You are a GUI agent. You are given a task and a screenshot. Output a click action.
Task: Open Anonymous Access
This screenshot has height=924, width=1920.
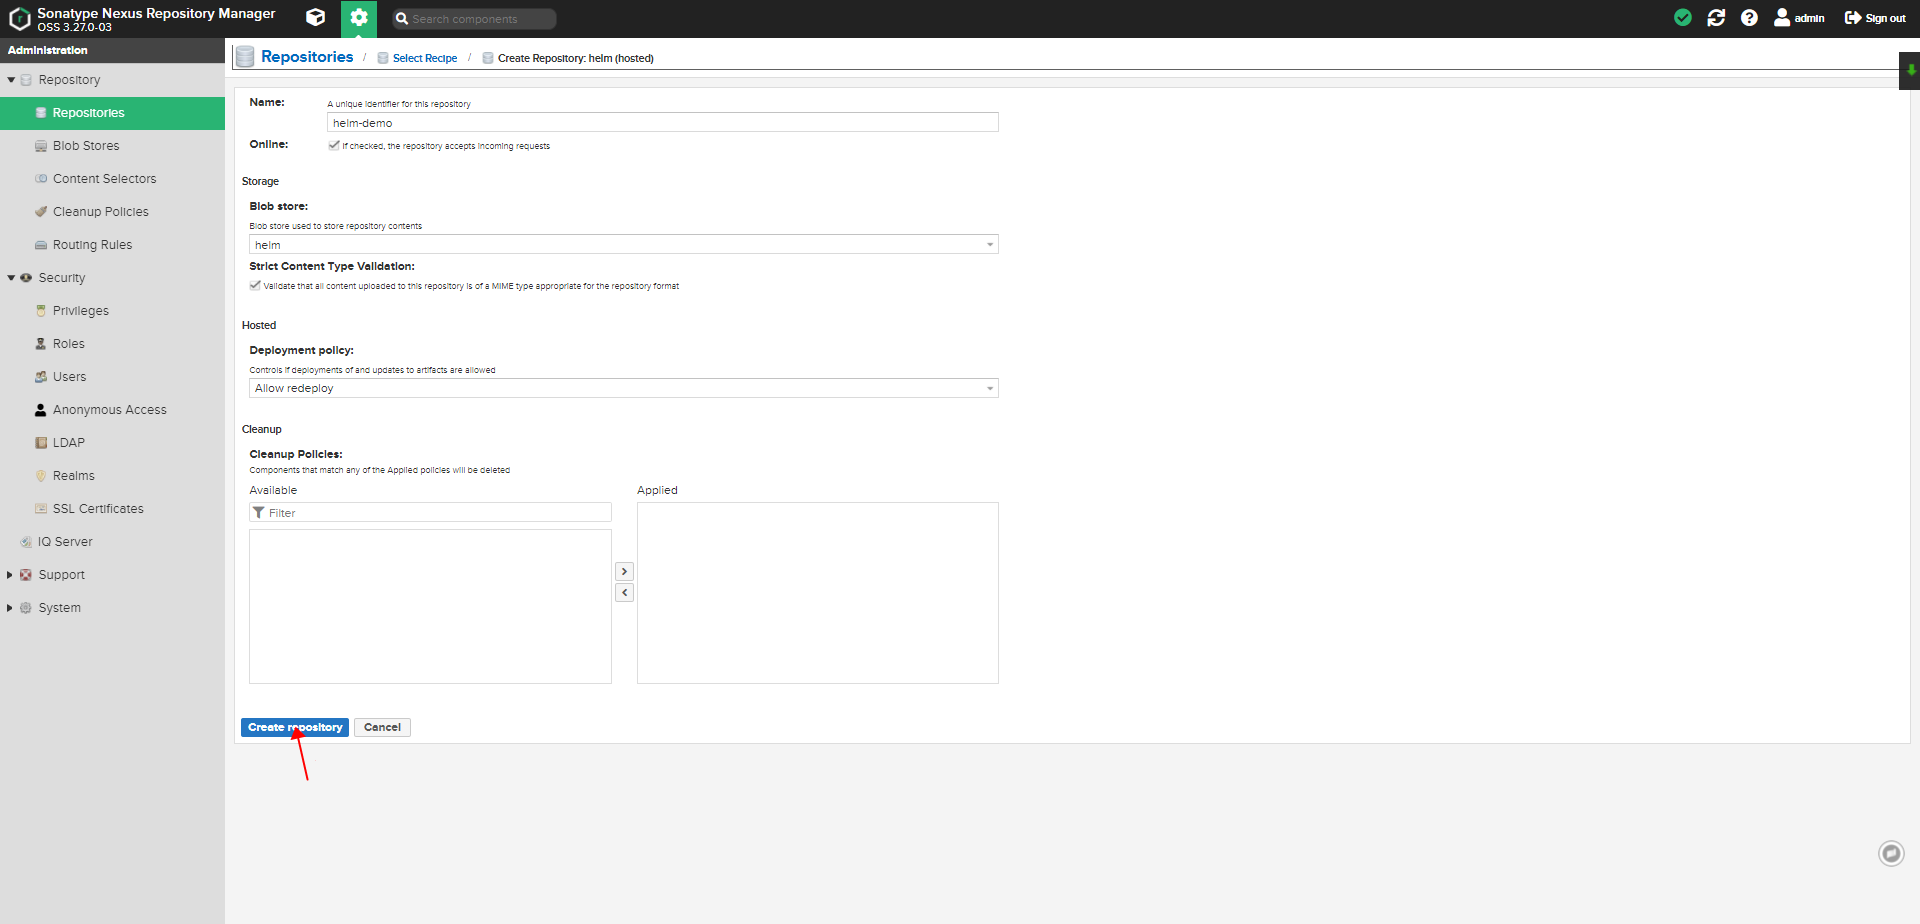click(x=112, y=410)
